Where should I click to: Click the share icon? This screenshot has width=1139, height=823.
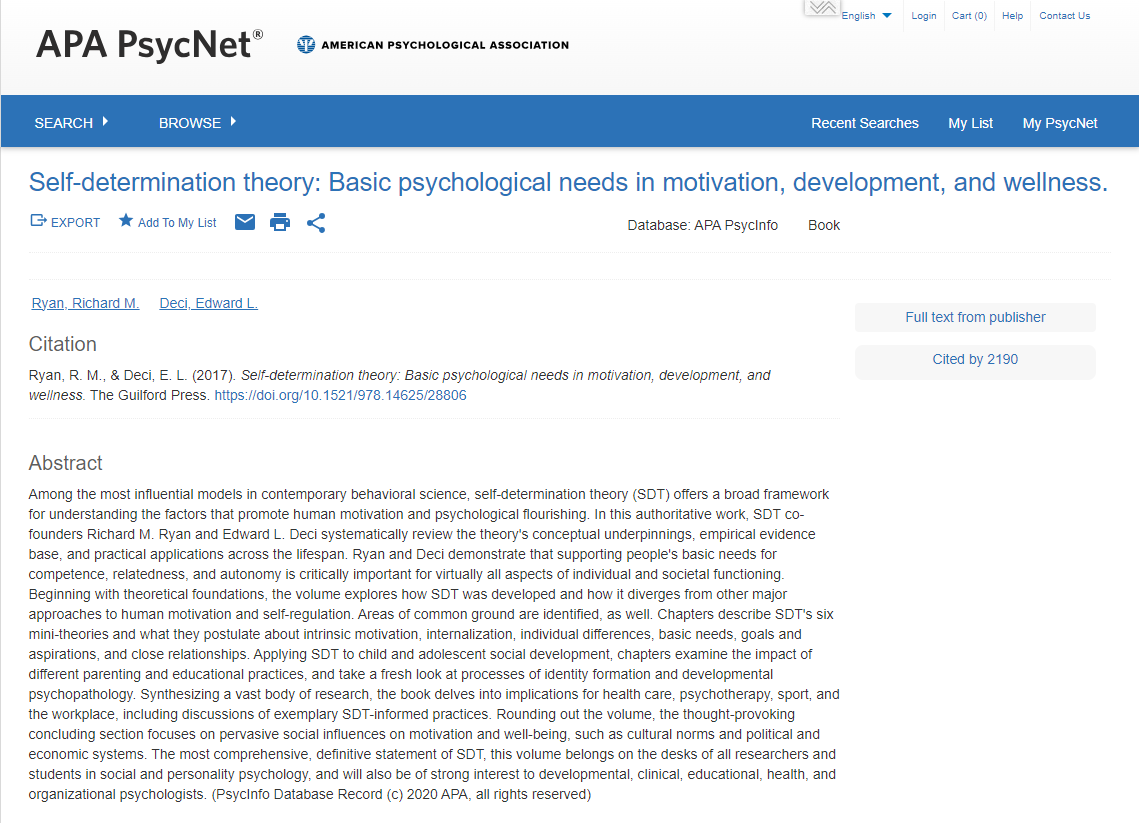click(x=316, y=222)
